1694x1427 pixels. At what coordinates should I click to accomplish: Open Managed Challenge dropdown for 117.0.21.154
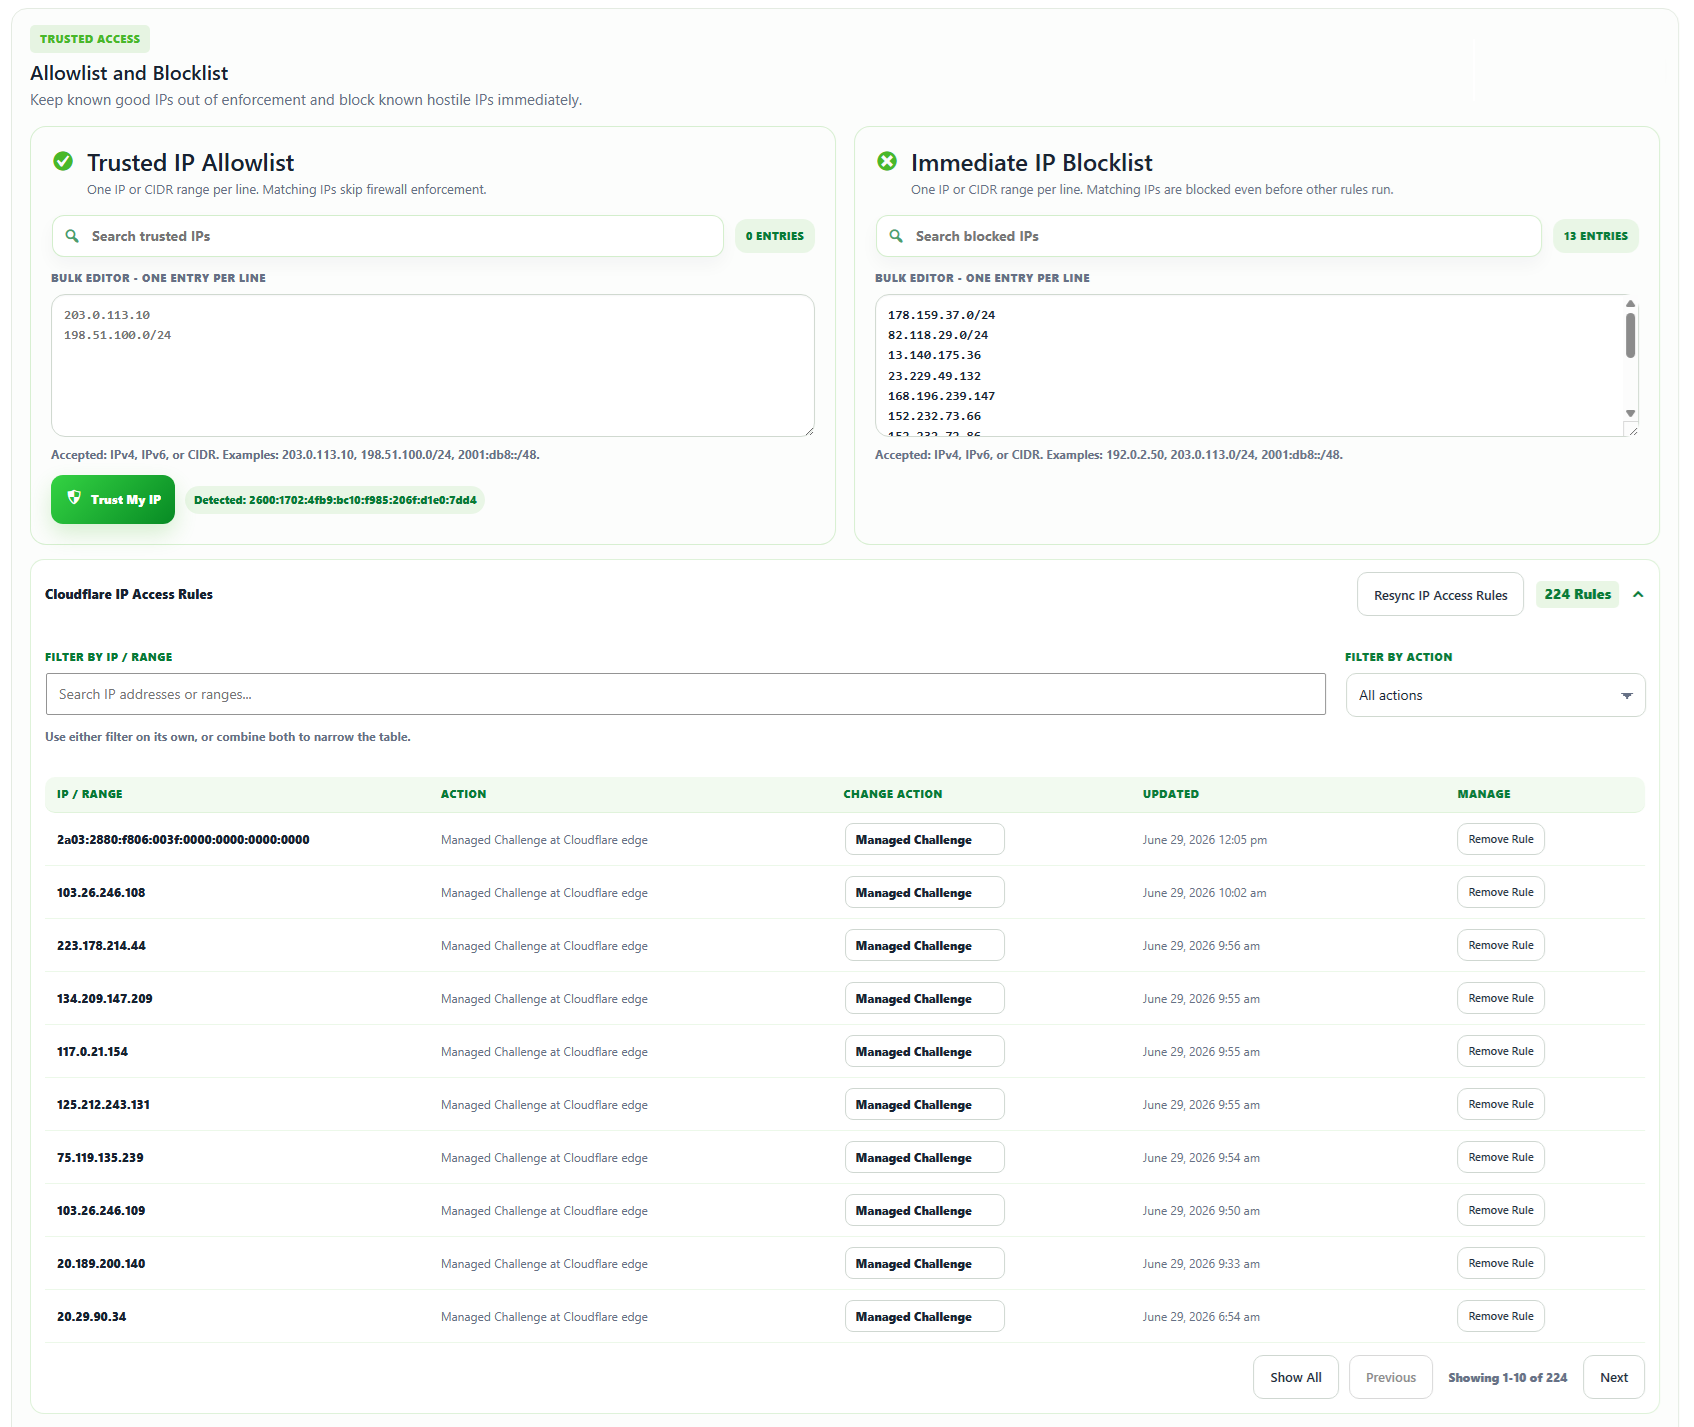pos(924,1051)
